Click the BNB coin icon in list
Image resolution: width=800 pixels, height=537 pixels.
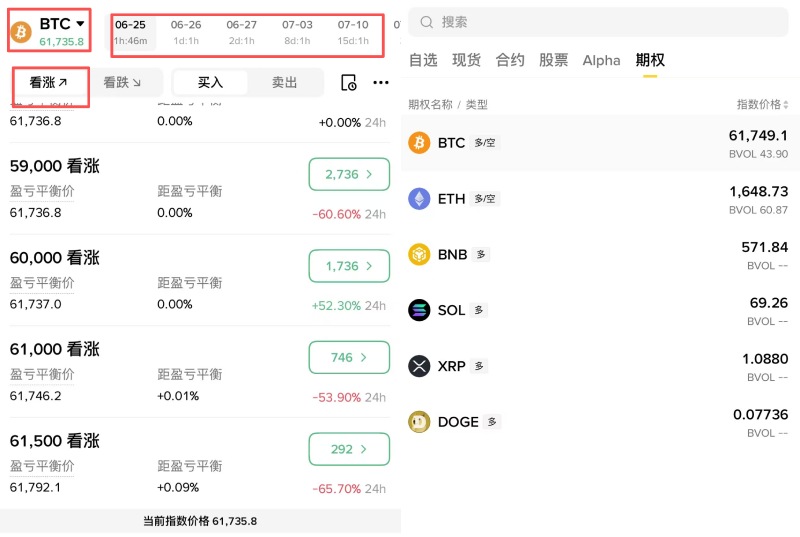click(419, 254)
